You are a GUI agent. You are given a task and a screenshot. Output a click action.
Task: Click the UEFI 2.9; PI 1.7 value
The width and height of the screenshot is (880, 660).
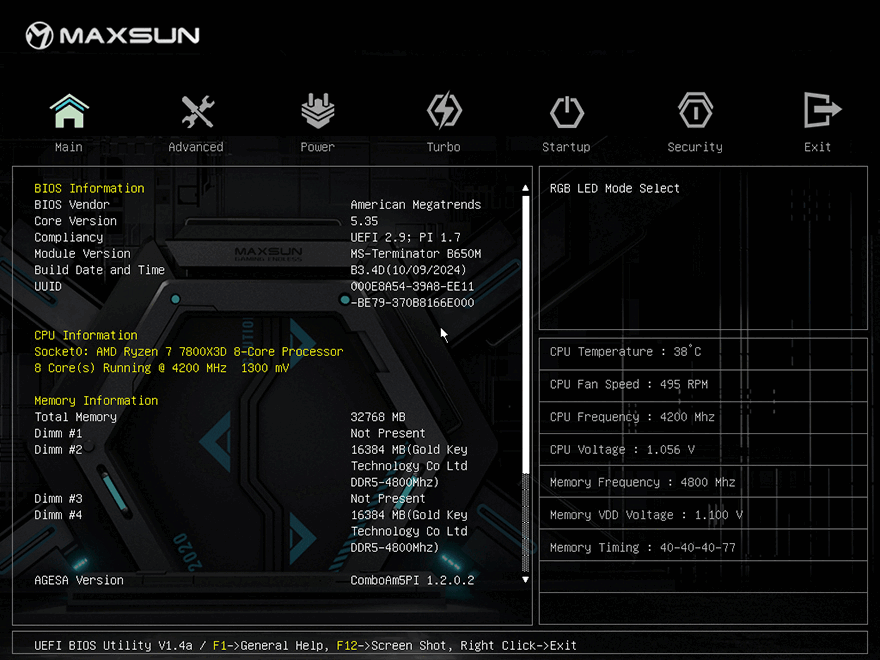click(405, 237)
